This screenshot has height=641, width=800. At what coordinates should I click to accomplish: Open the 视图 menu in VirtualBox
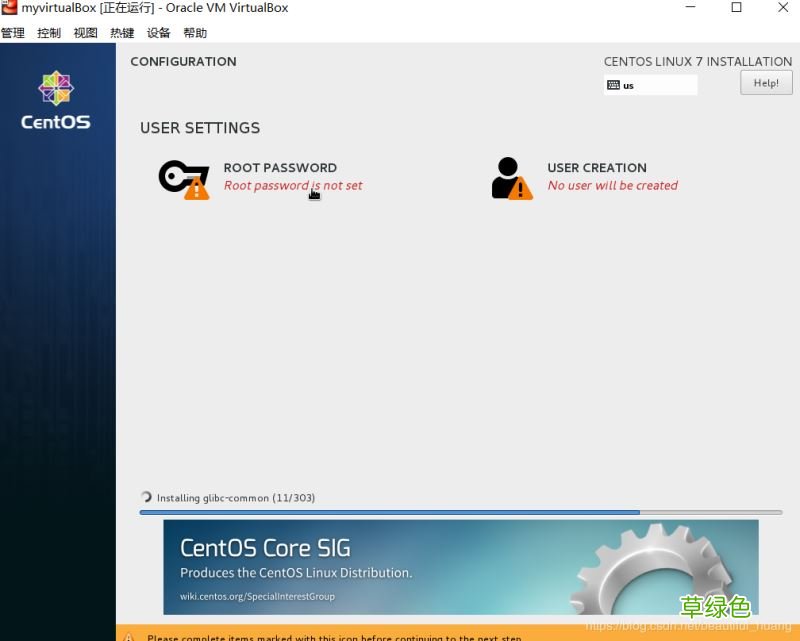tap(85, 32)
